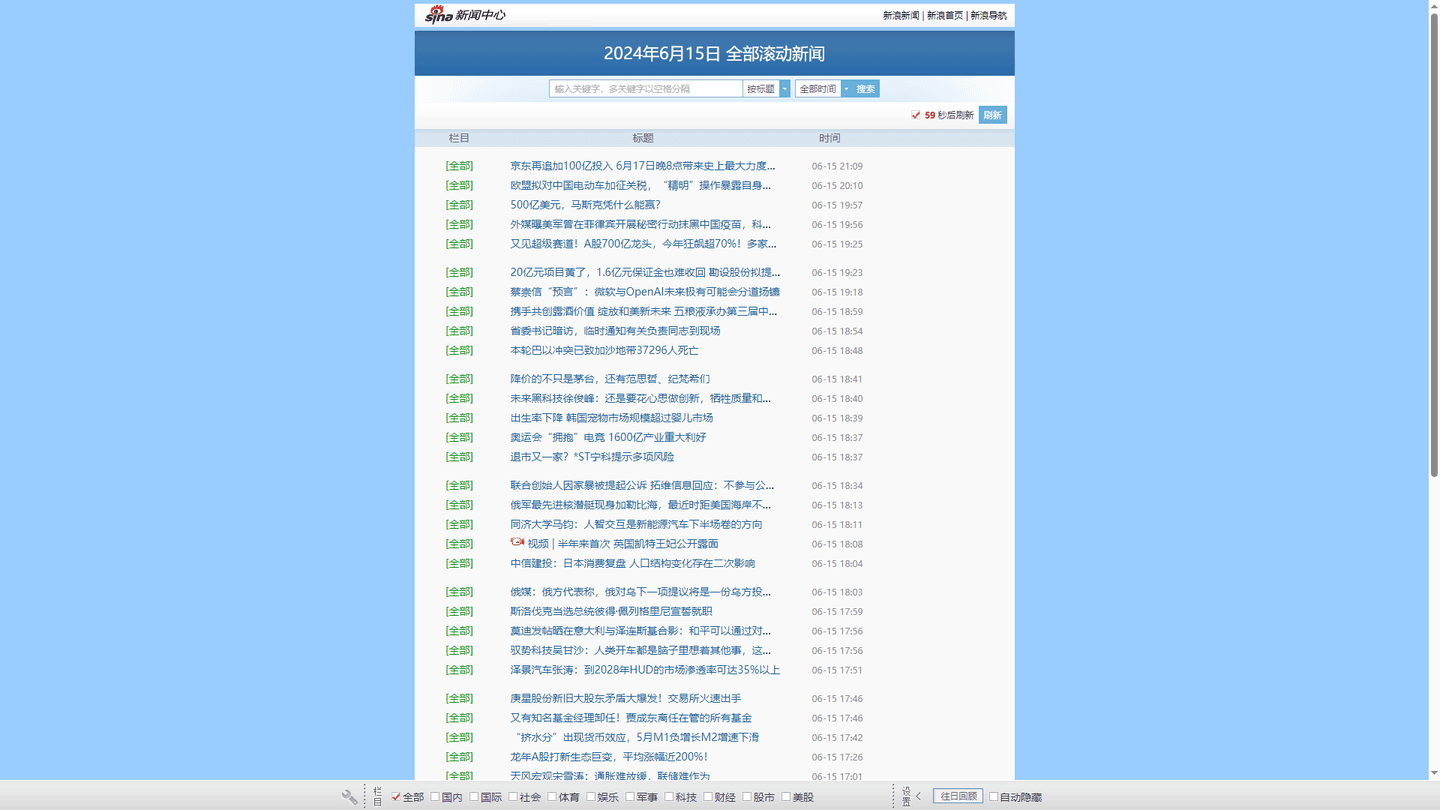Open headline 20亿元项目黄了
The image size is (1440, 810).
[645, 272]
